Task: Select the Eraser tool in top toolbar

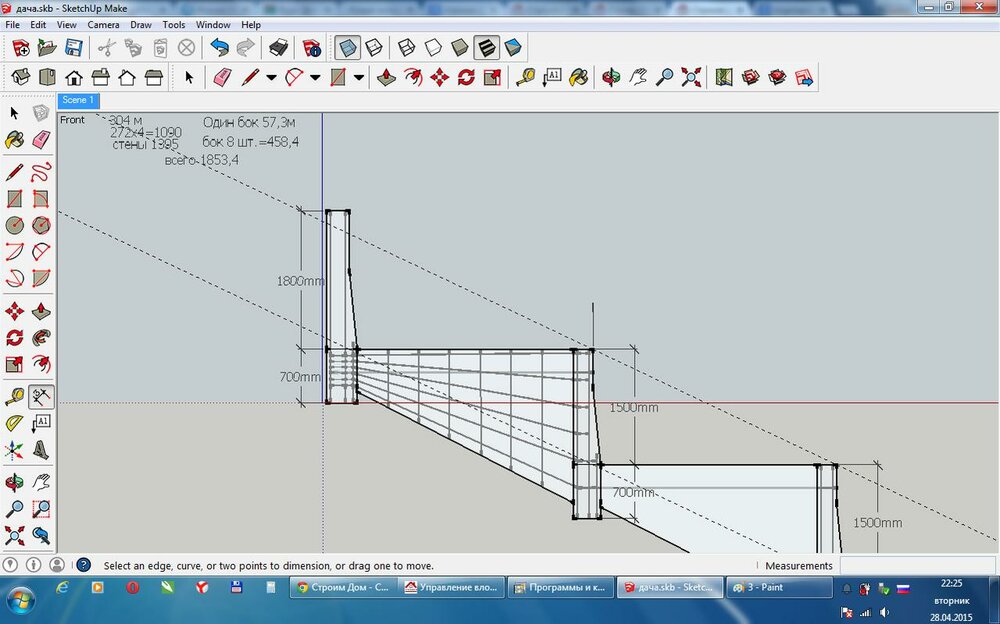Action: [223, 77]
